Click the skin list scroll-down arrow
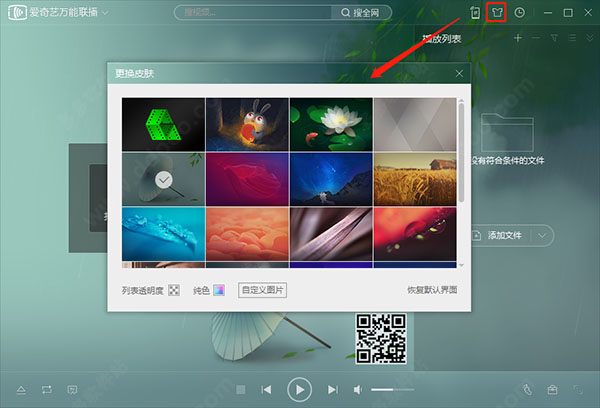 click(461, 265)
